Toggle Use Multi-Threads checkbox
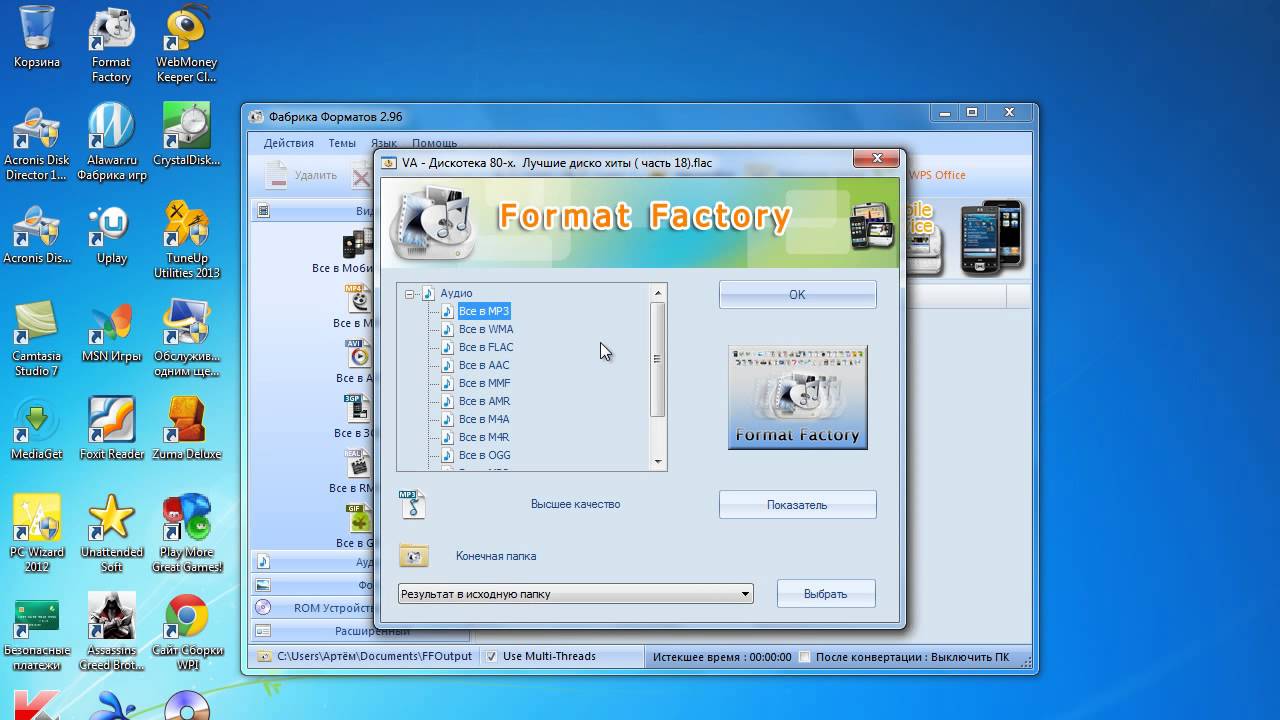The height and width of the screenshot is (720, 1280). pyautogui.click(x=491, y=657)
